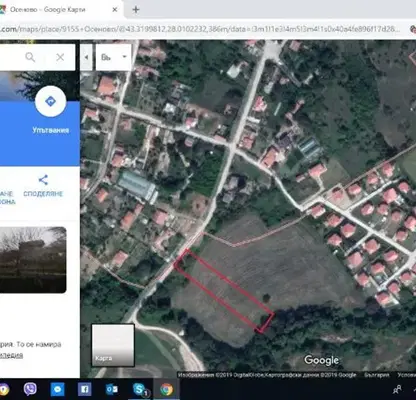Image resolution: width=416 pixels, height=400 pixels.
Task: Open Viber from the taskbar
Action: 30,389
